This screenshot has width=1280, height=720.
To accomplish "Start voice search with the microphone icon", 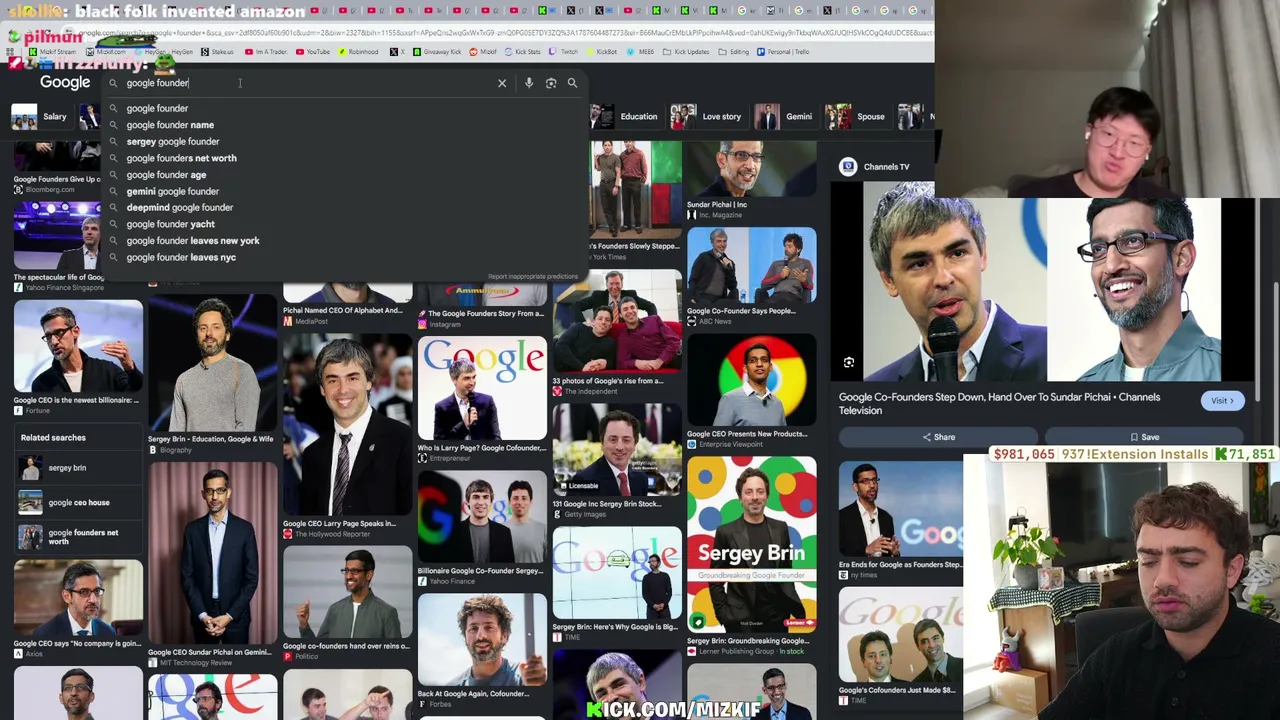I will tap(529, 83).
